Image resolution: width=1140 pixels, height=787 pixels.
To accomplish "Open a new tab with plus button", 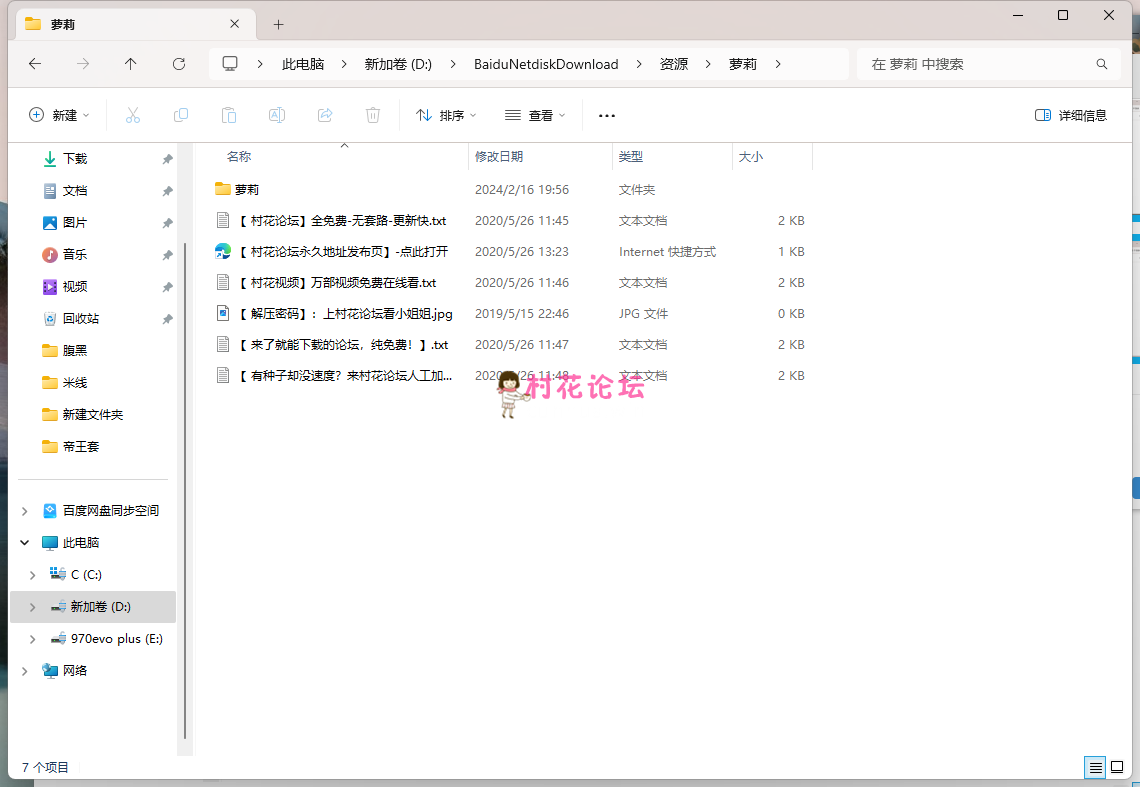I will click(278, 25).
